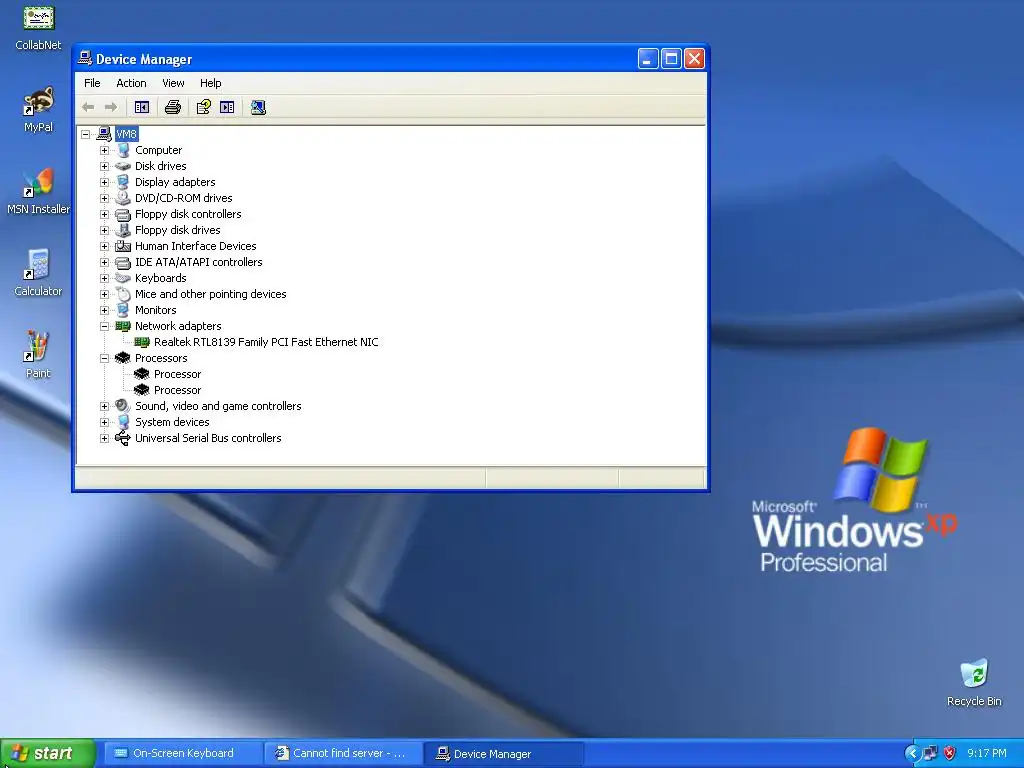Show hidden tray icons arrow

pyautogui.click(x=912, y=753)
